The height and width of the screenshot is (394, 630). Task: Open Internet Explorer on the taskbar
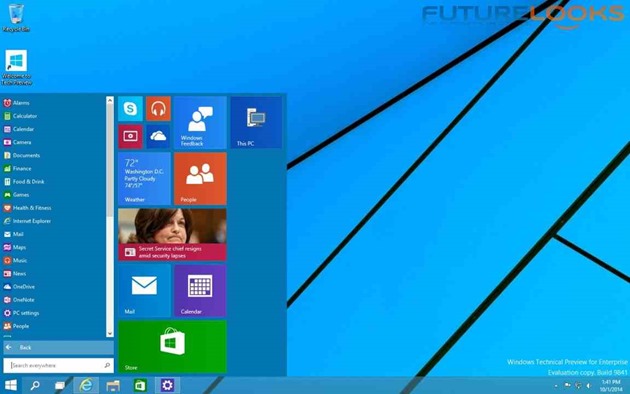click(86, 386)
